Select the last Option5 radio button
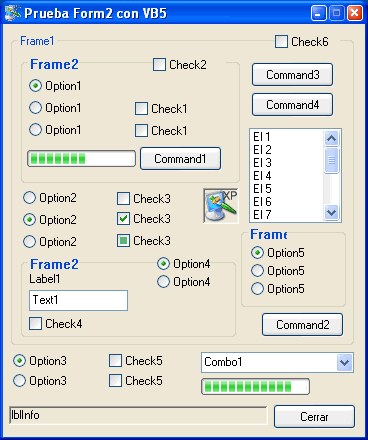 [257, 288]
